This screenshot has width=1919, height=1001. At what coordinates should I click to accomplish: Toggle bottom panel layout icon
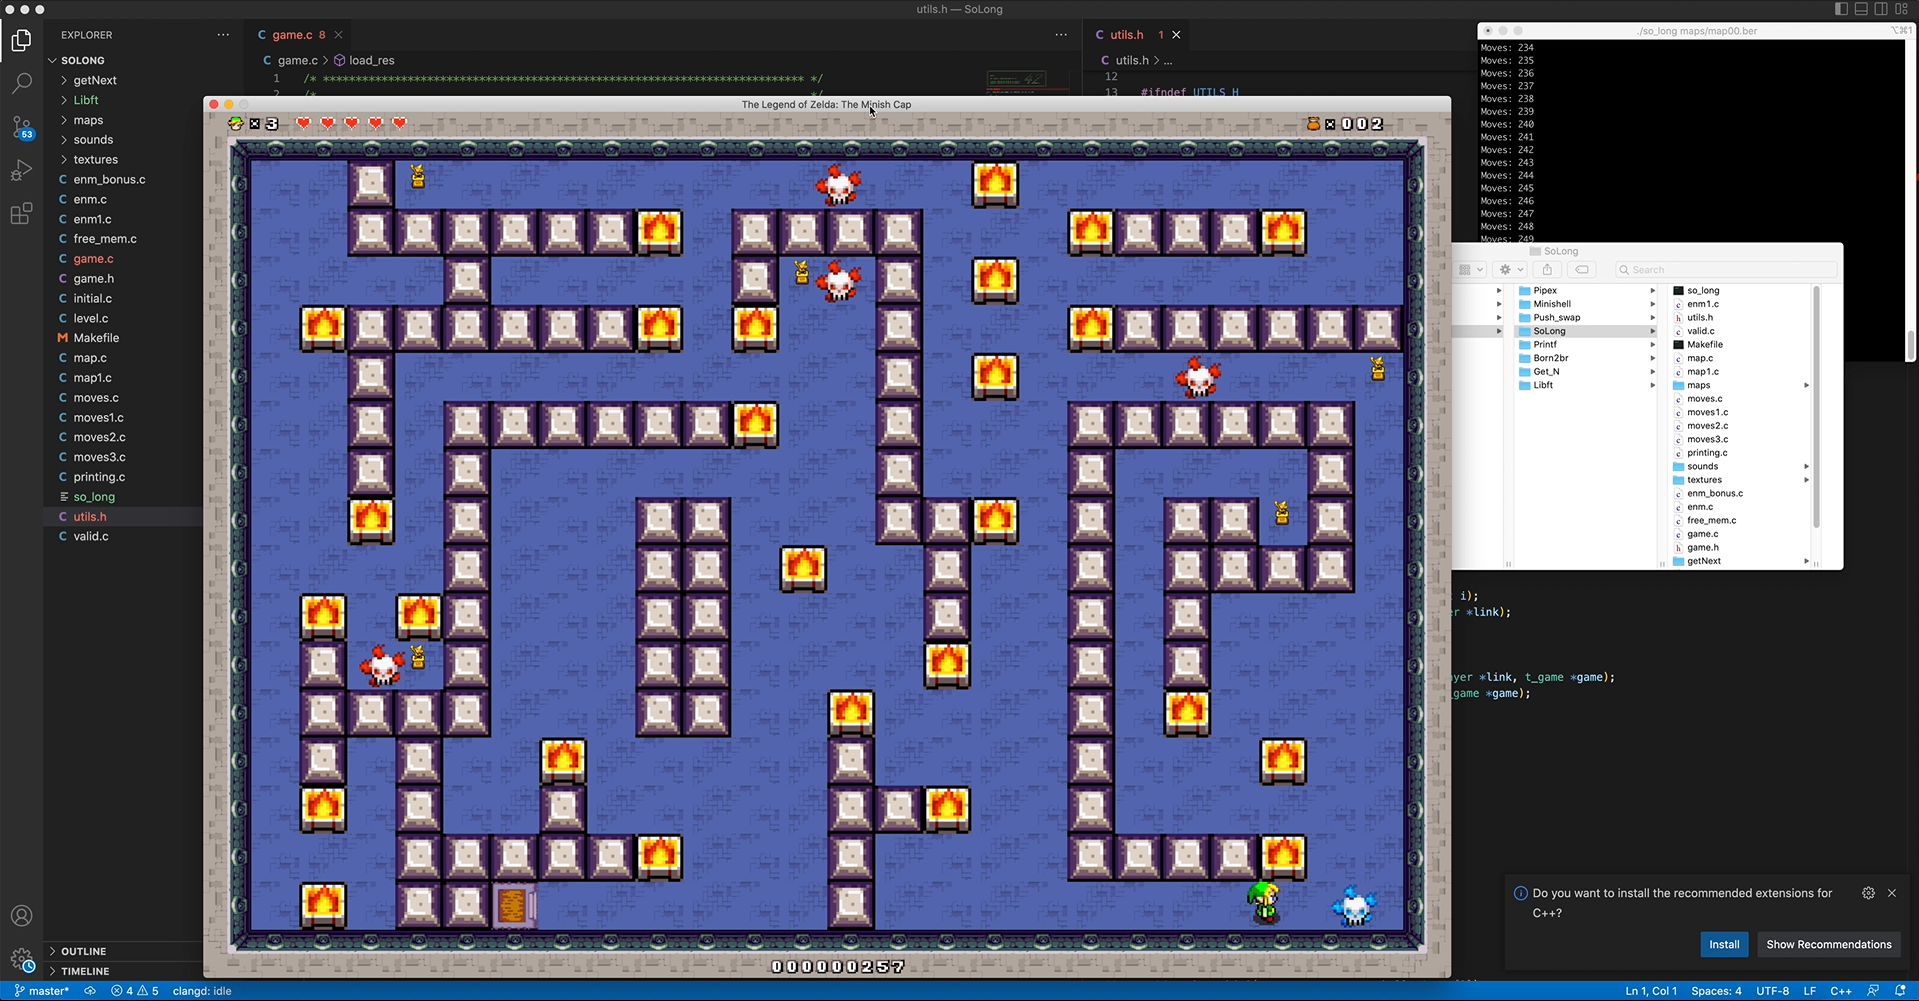coord(1861,9)
